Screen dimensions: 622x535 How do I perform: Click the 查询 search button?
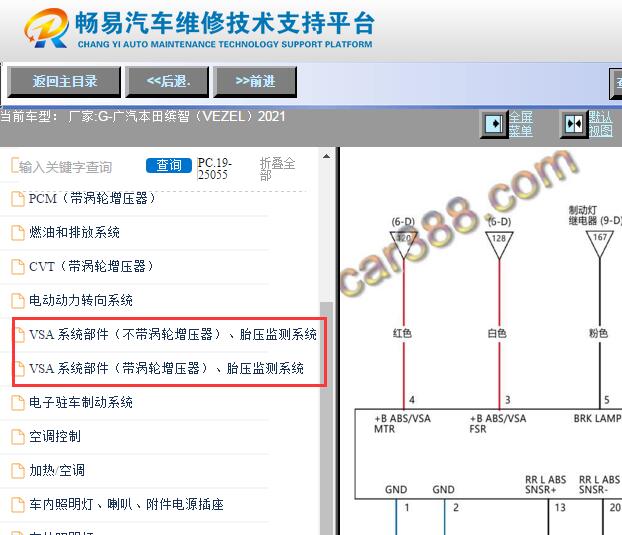tap(169, 165)
